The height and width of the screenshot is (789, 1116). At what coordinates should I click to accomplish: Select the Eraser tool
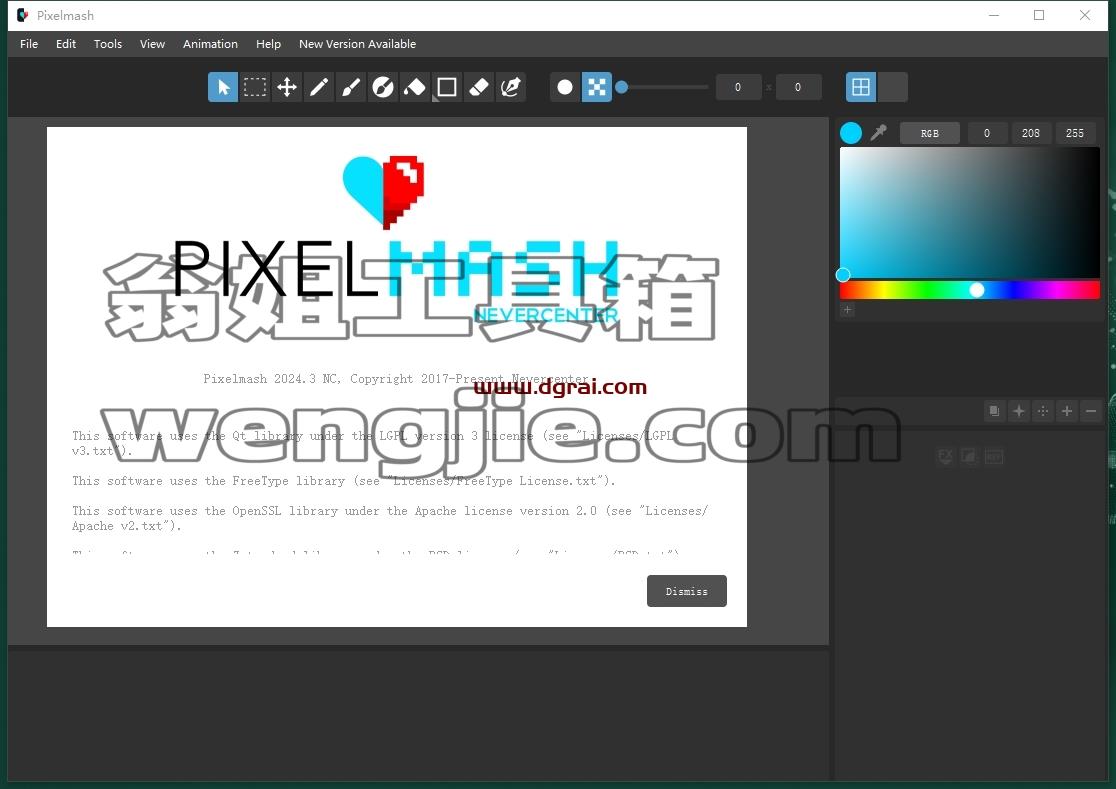point(479,88)
